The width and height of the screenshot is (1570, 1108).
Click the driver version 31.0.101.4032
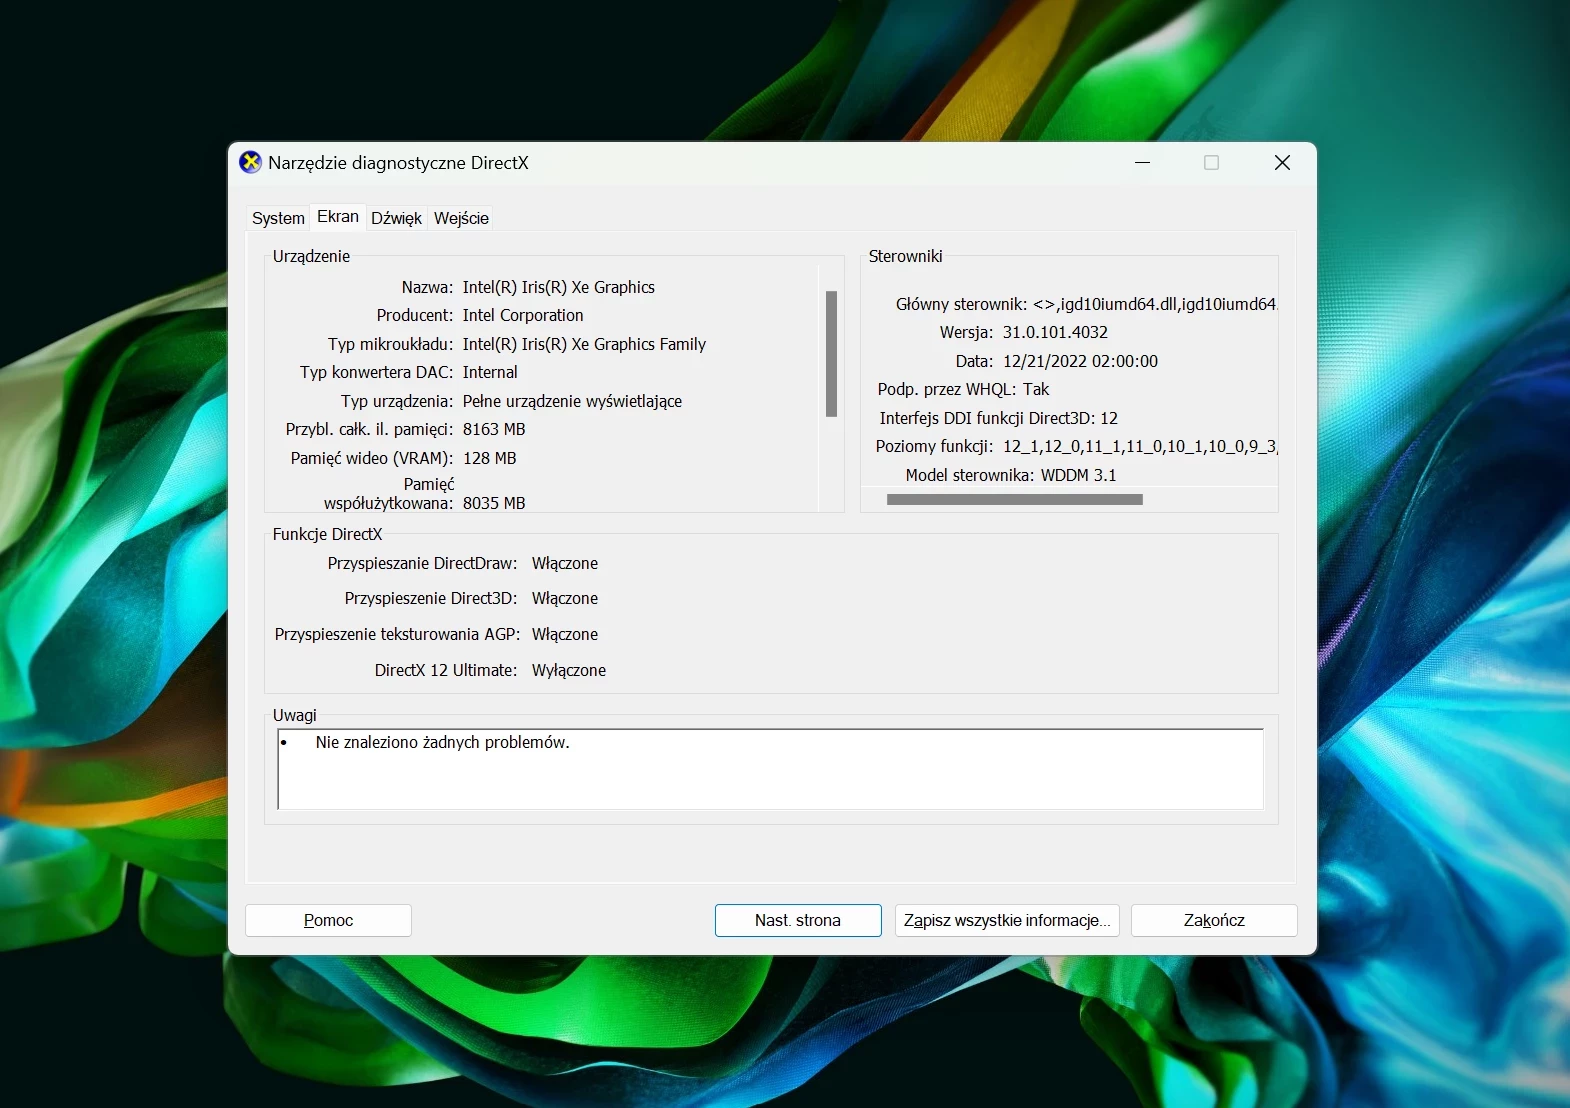(1055, 332)
